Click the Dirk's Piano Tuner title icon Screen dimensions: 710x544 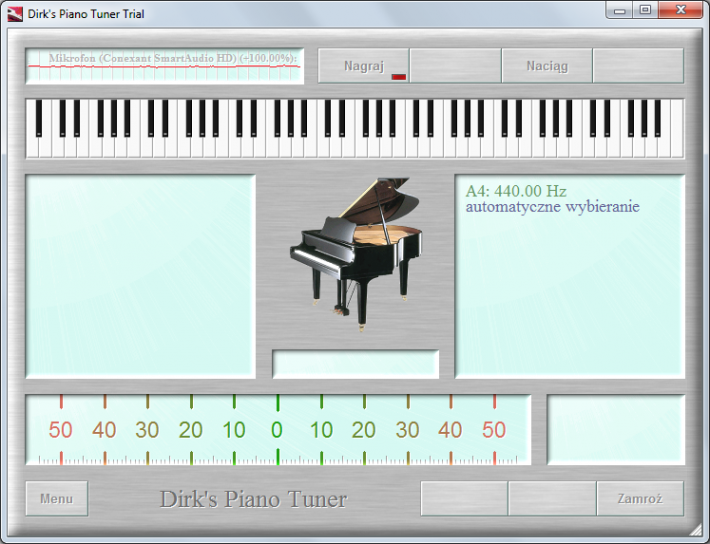click(x=15, y=14)
